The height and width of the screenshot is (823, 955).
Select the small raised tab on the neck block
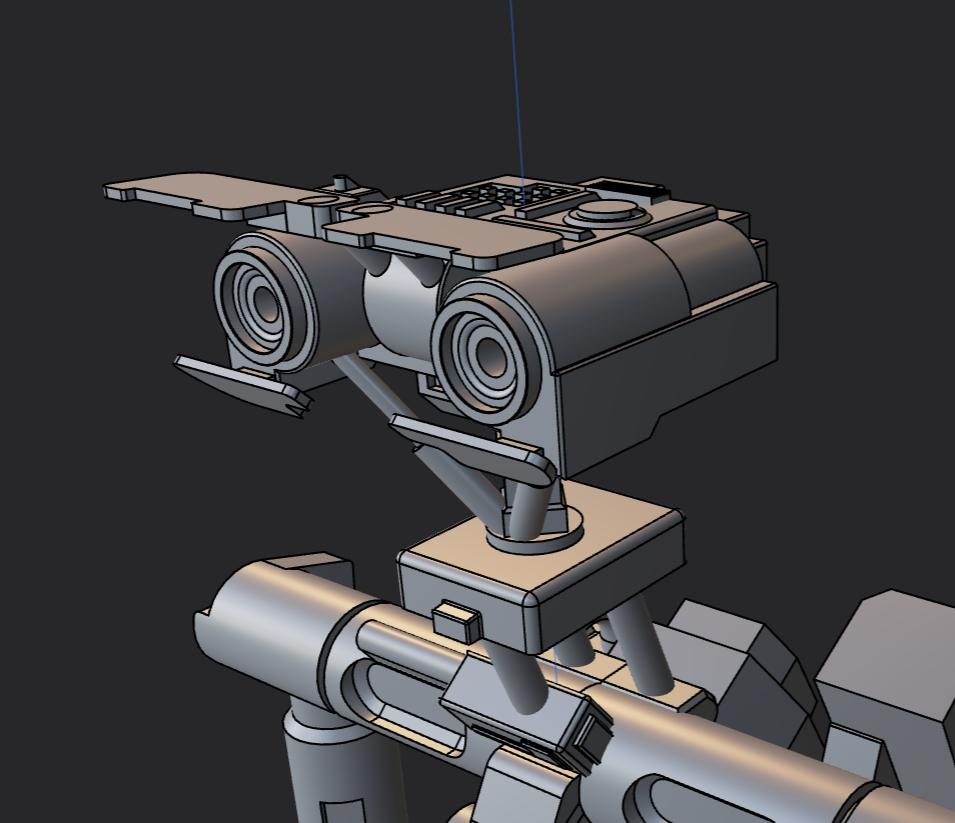457,622
